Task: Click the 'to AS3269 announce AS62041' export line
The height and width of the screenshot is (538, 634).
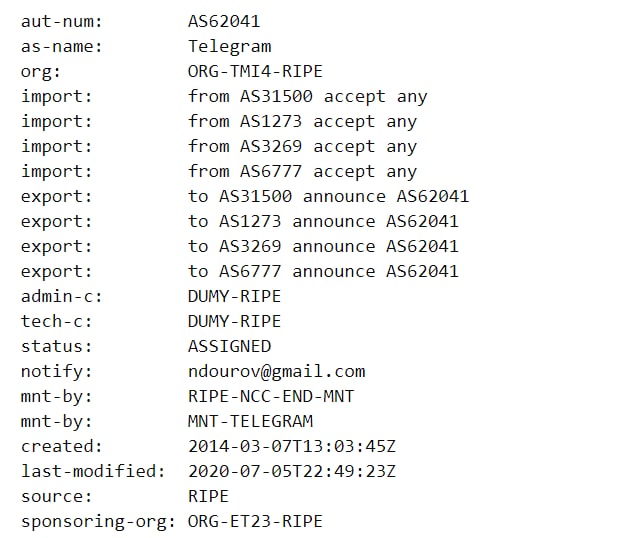Action: (323, 246)
